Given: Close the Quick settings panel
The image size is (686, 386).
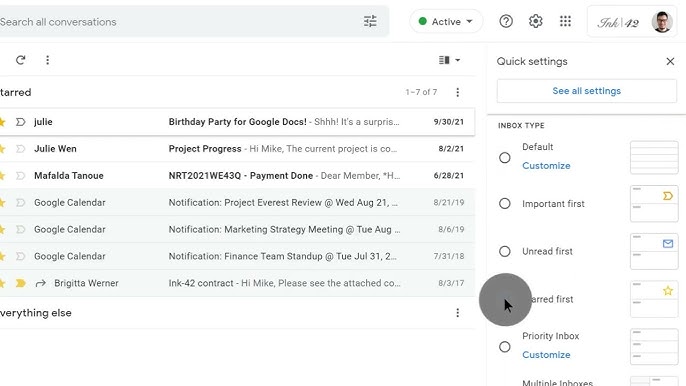Looking at the screenshot, I should 670,61.
